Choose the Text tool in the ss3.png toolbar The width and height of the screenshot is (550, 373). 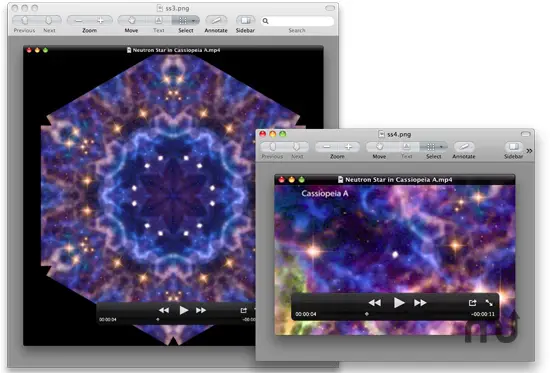[x=159, y=21]
